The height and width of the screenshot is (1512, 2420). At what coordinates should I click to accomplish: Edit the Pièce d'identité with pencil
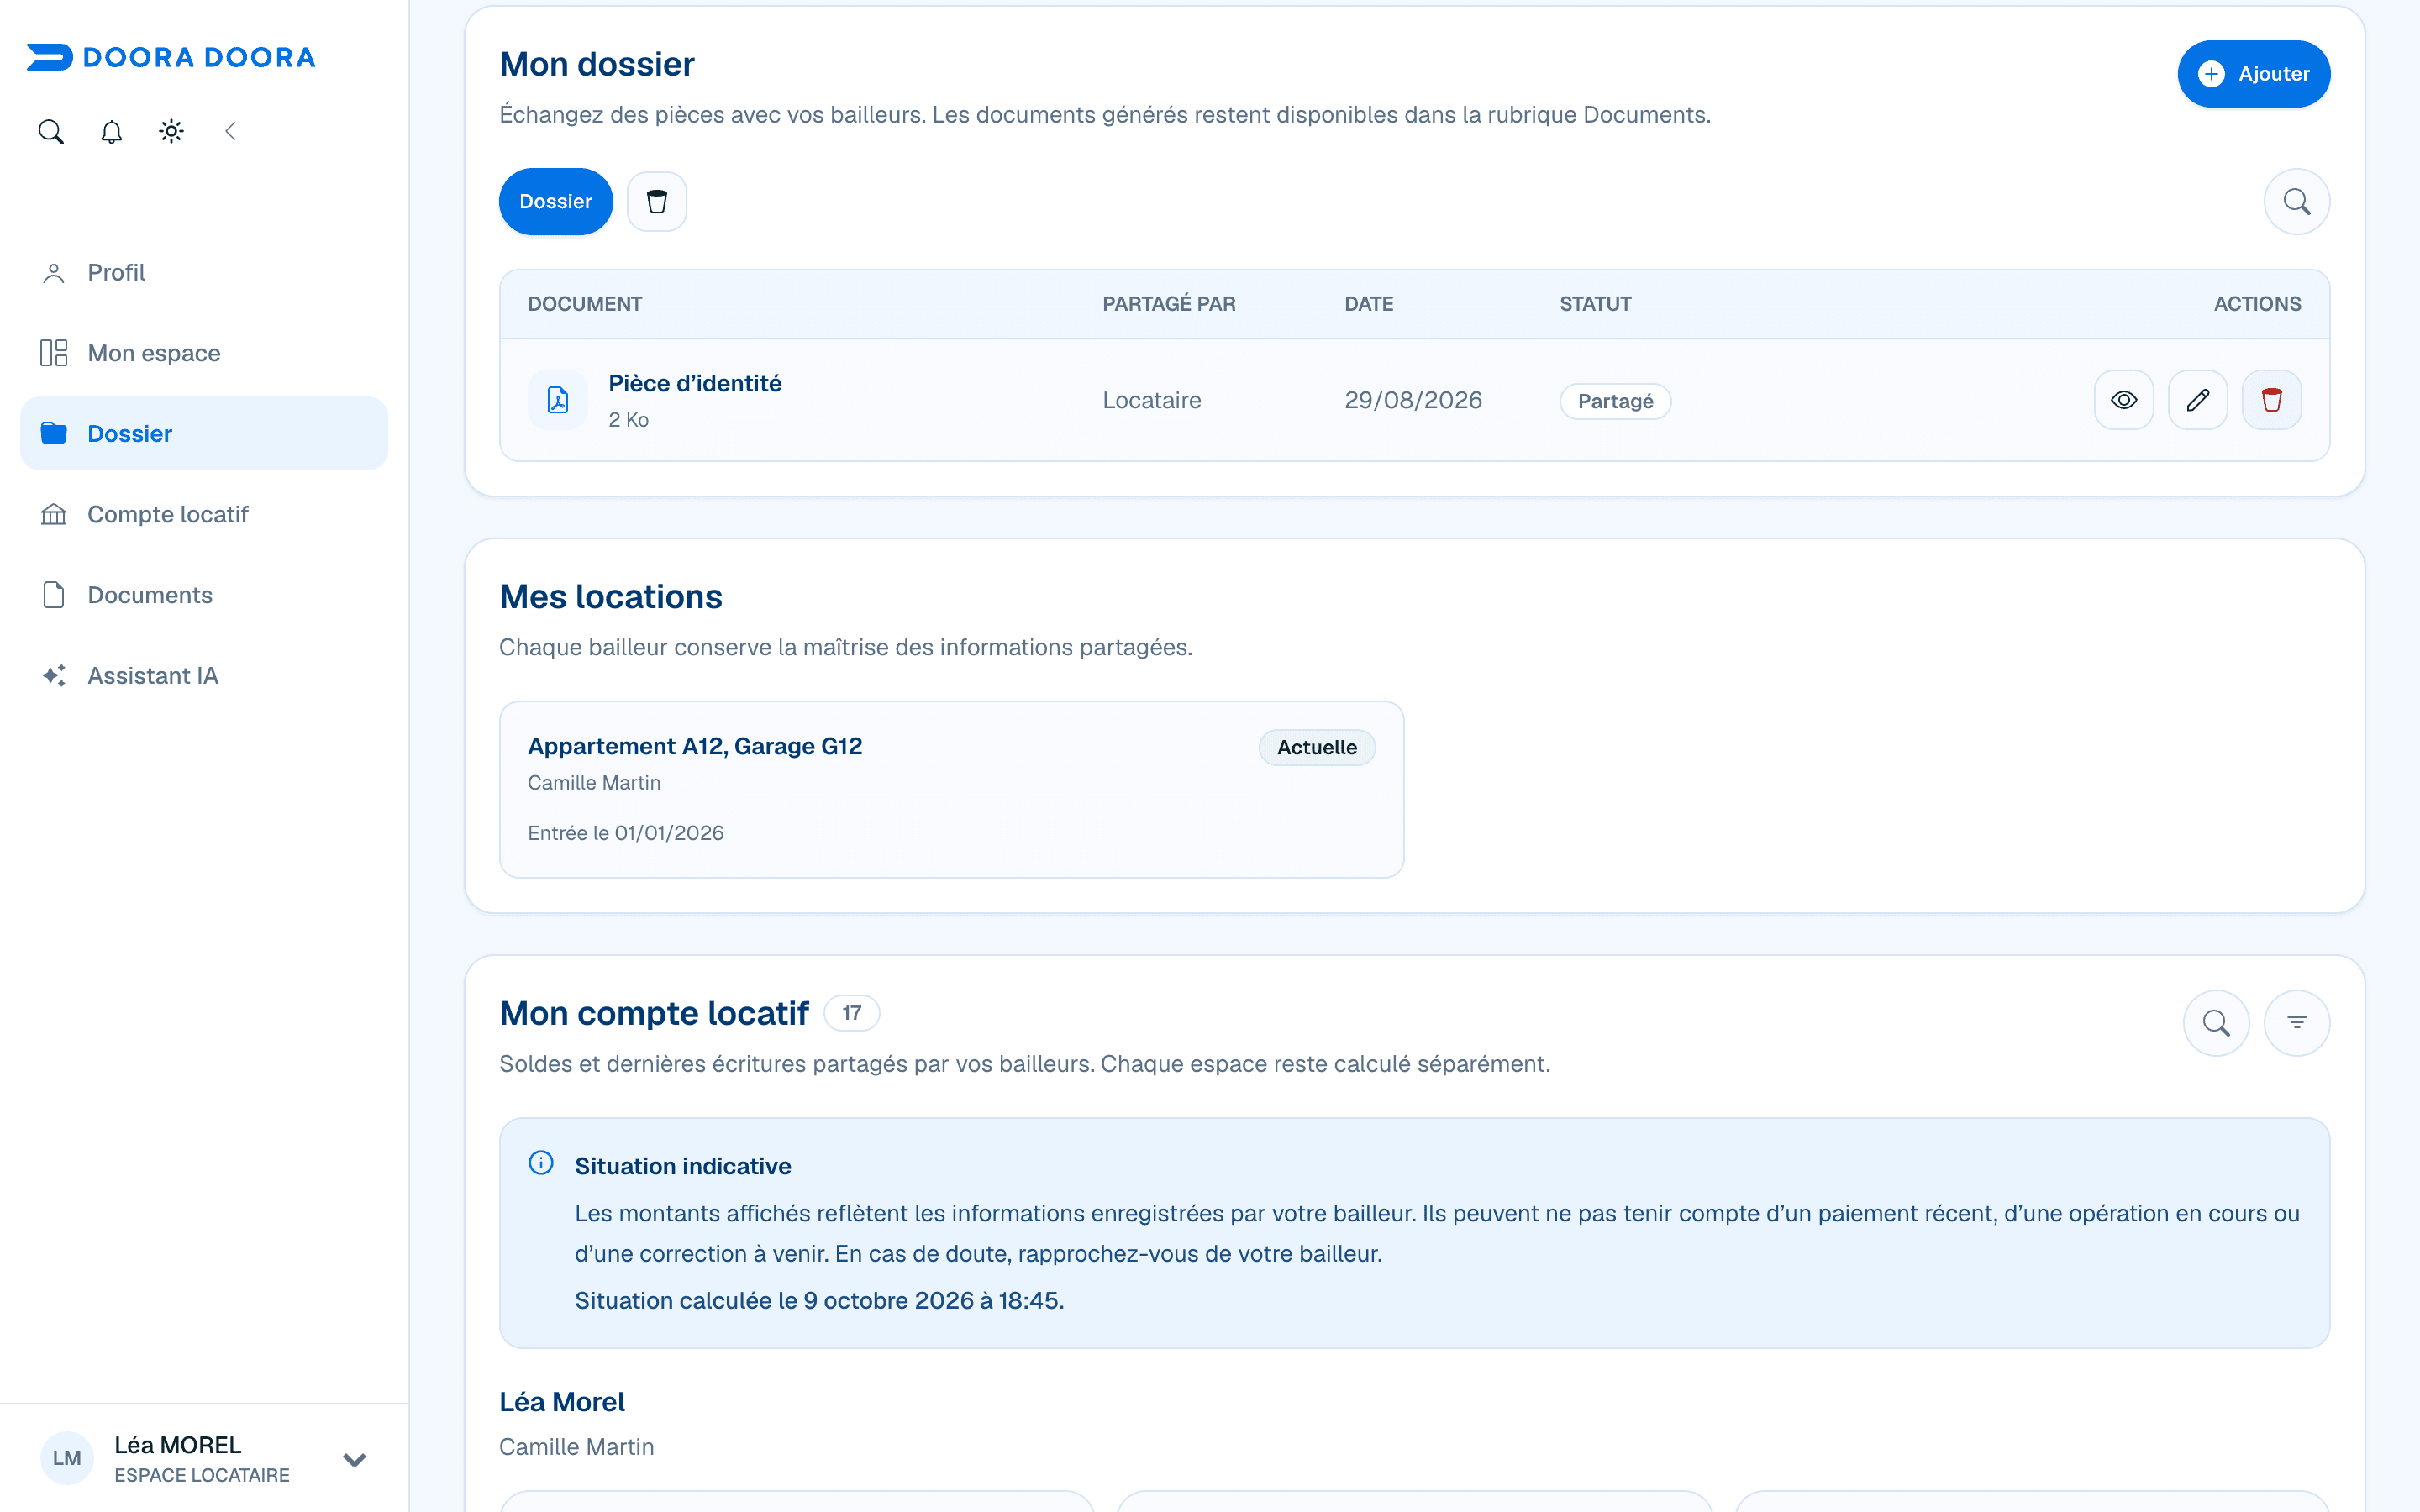point(2198,400)
